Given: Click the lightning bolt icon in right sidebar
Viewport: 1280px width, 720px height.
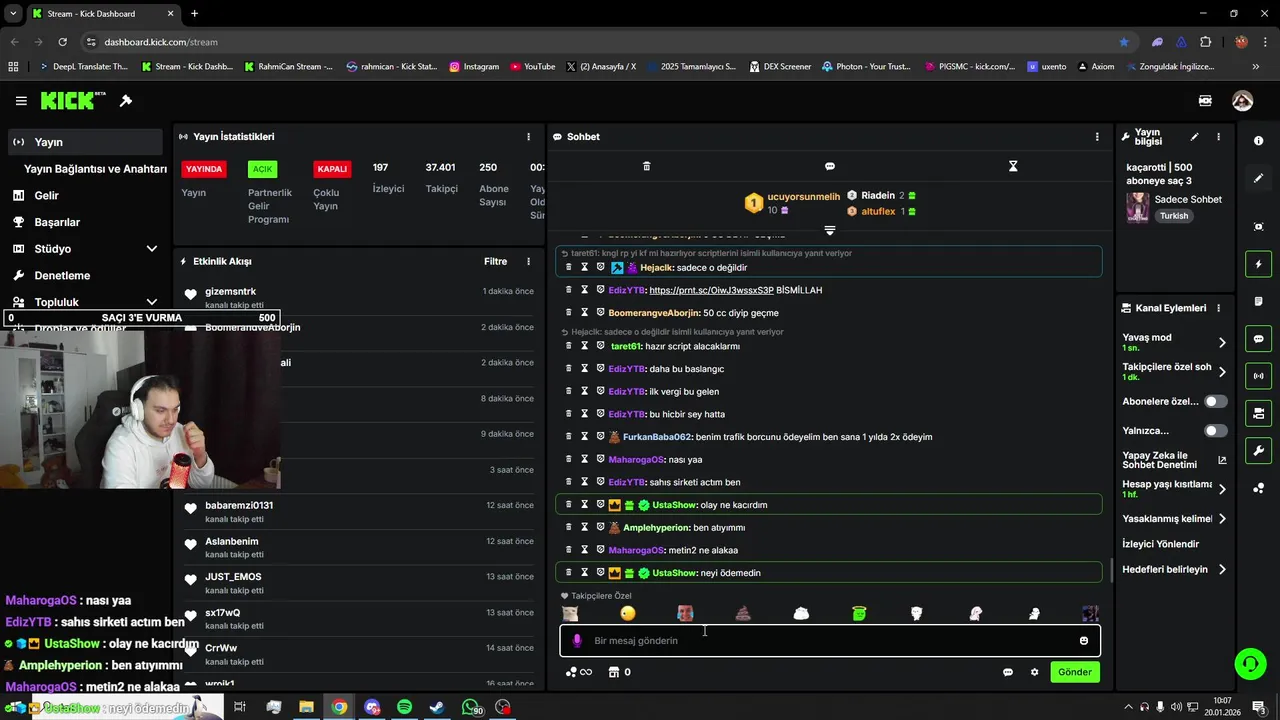Looking at the screenshot, I should coord(1258,264).
